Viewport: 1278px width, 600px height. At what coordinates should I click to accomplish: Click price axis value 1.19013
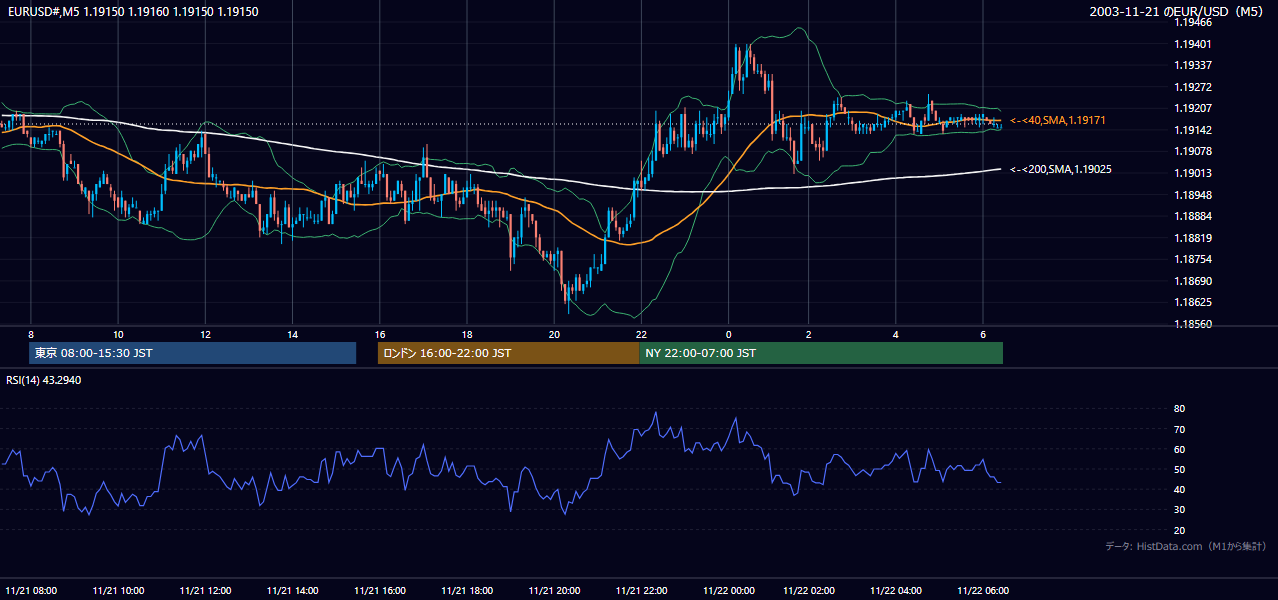pos(1193,173)
